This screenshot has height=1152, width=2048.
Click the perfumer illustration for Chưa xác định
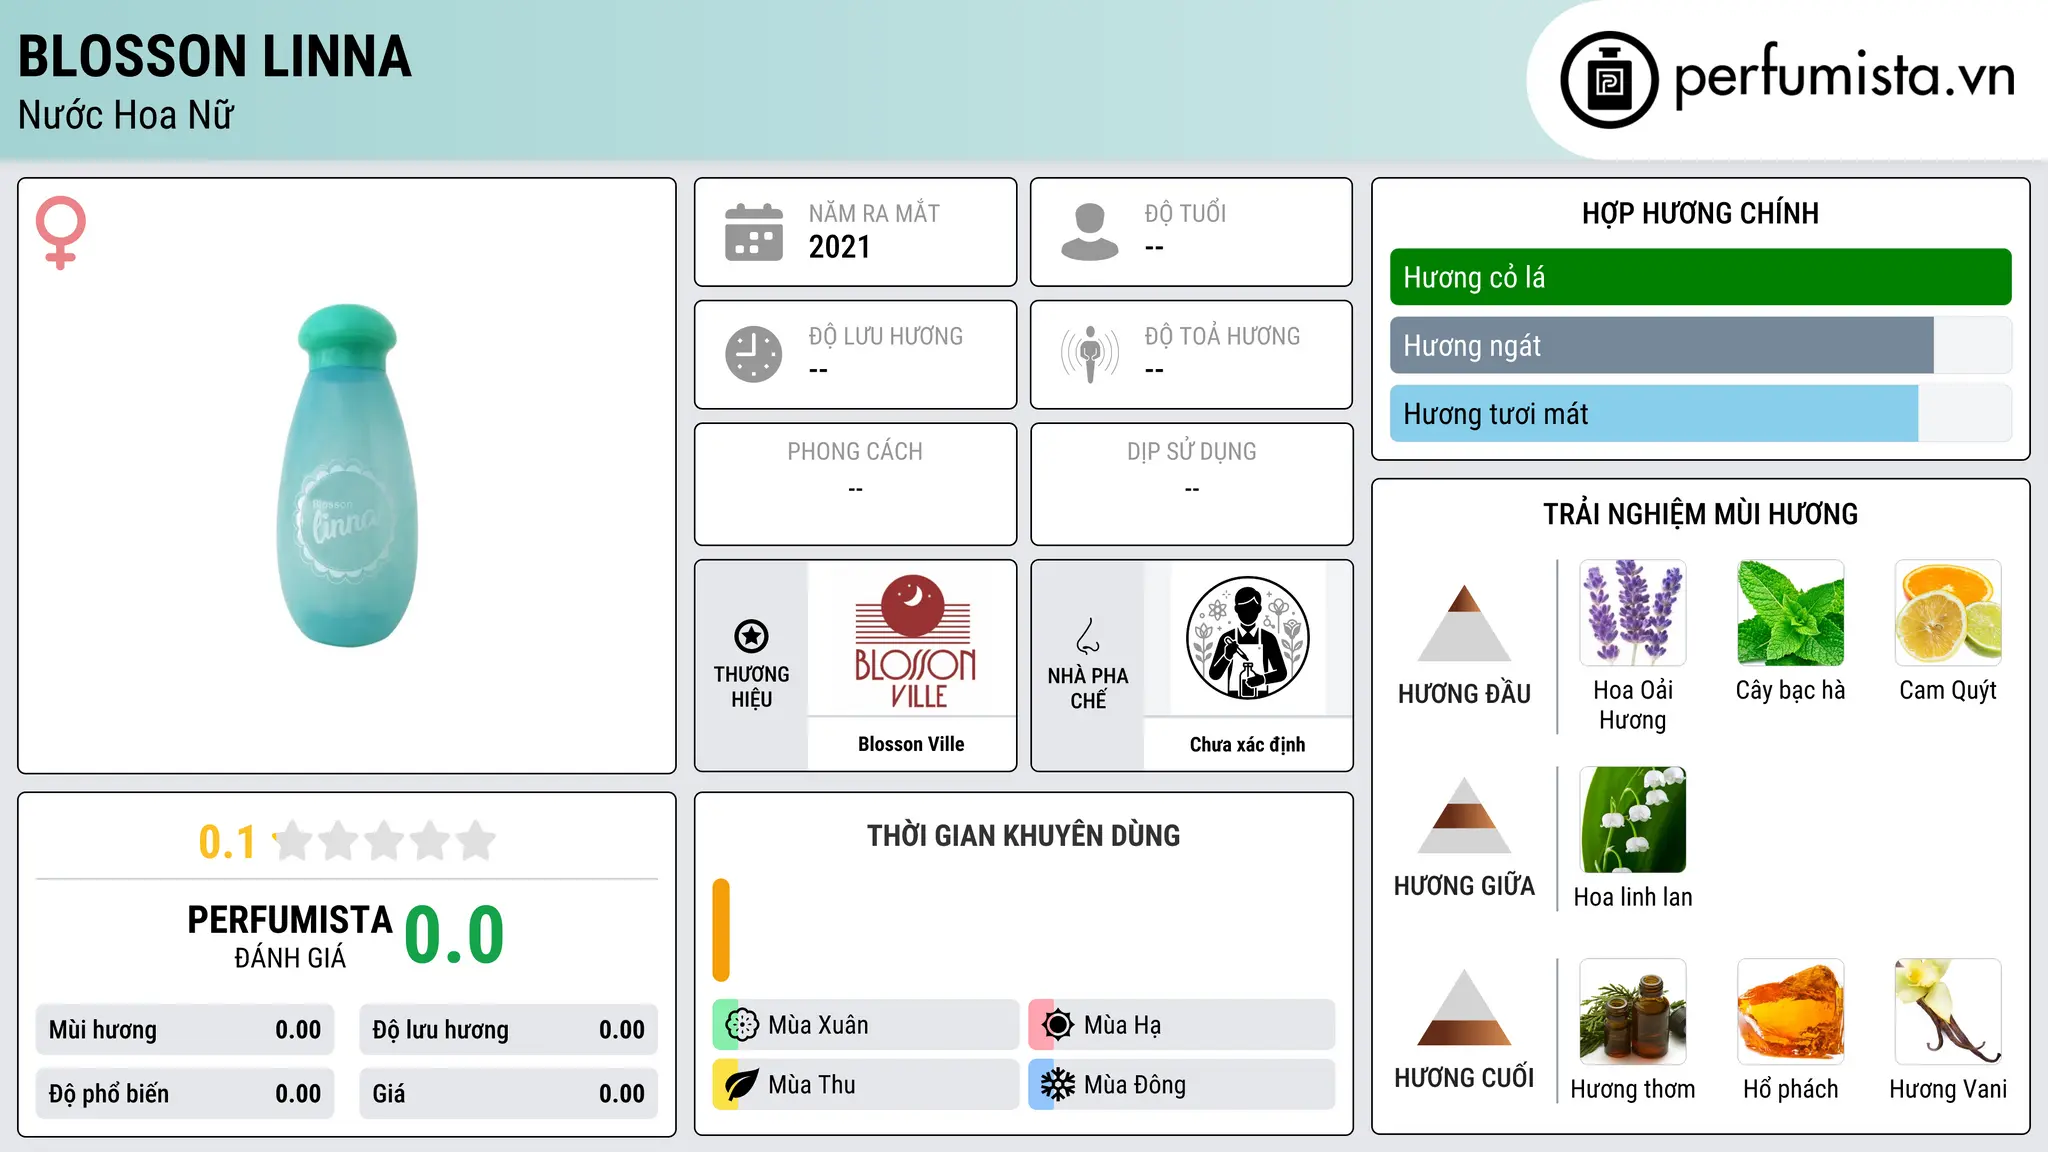[x=1247, y=638]
